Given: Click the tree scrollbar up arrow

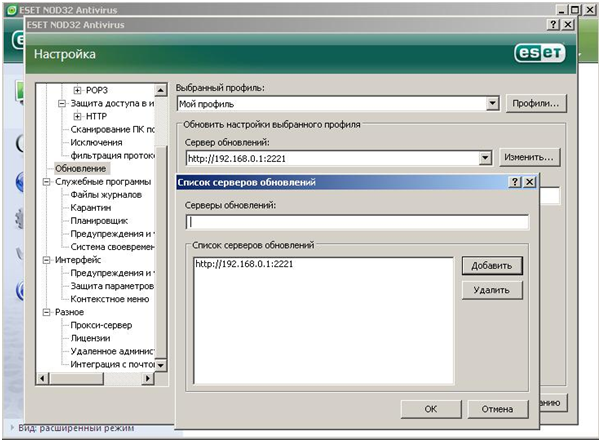Looking at the screenshot, I should [x=161, y=90].
